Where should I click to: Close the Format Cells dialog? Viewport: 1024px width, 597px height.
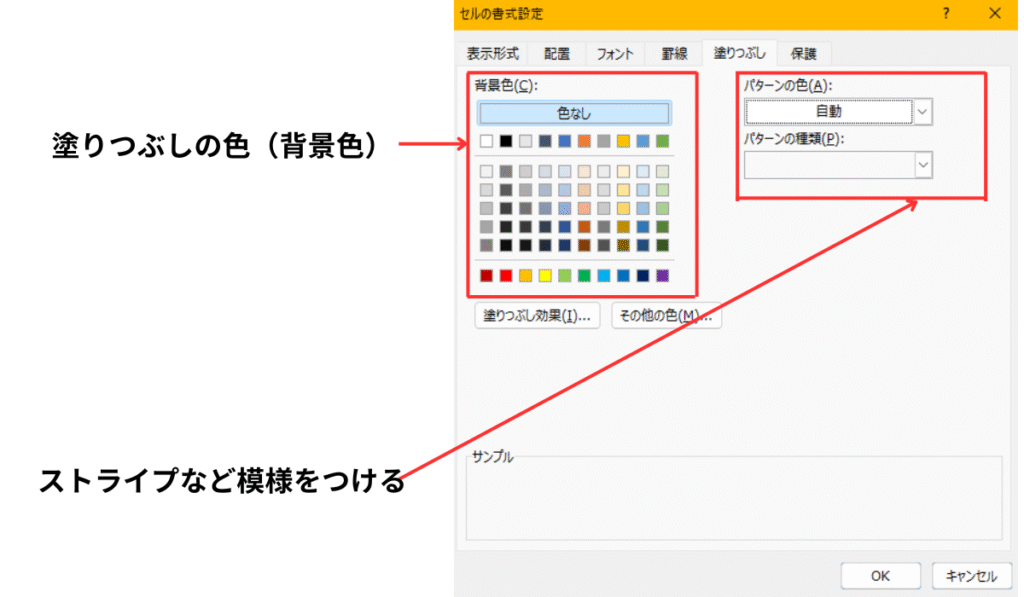coord(994,14)
